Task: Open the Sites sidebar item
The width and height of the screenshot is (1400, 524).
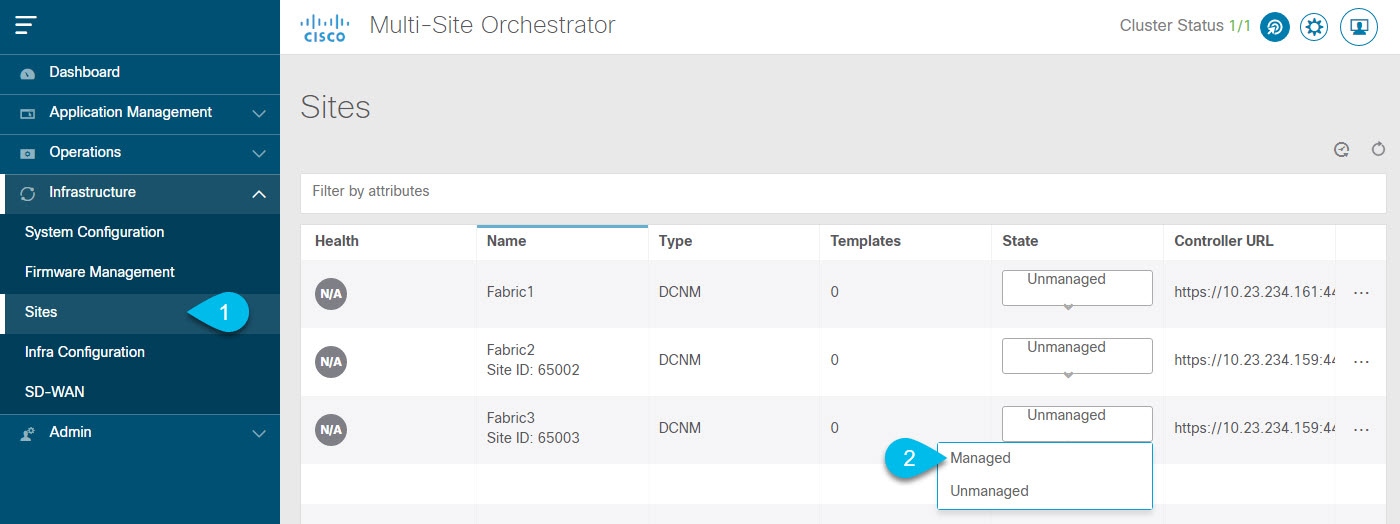Action: tap(140, 313)
